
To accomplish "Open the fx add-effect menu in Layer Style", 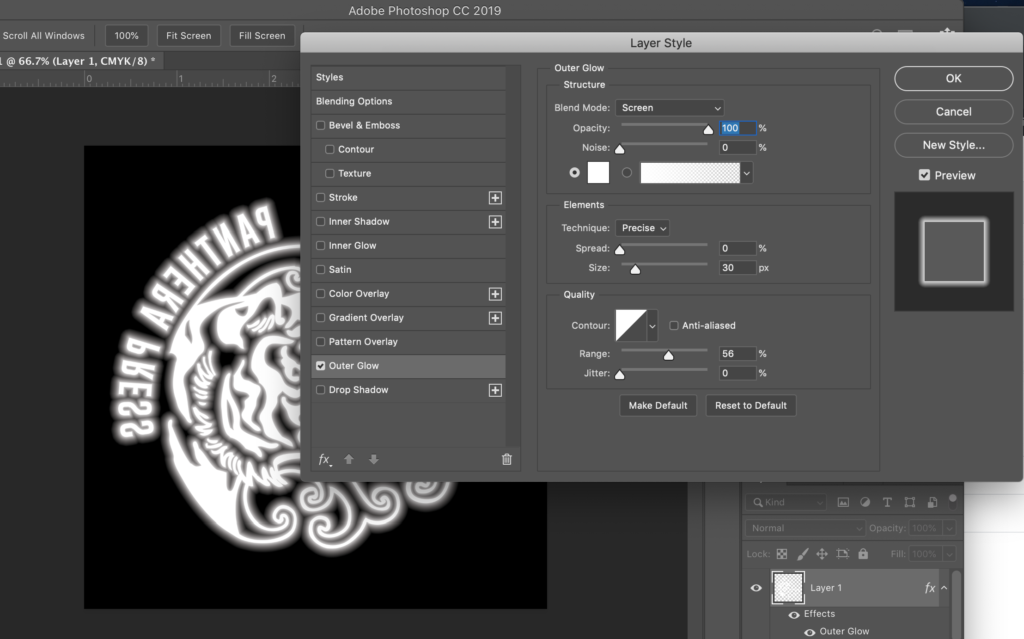I will pos(325,459).
